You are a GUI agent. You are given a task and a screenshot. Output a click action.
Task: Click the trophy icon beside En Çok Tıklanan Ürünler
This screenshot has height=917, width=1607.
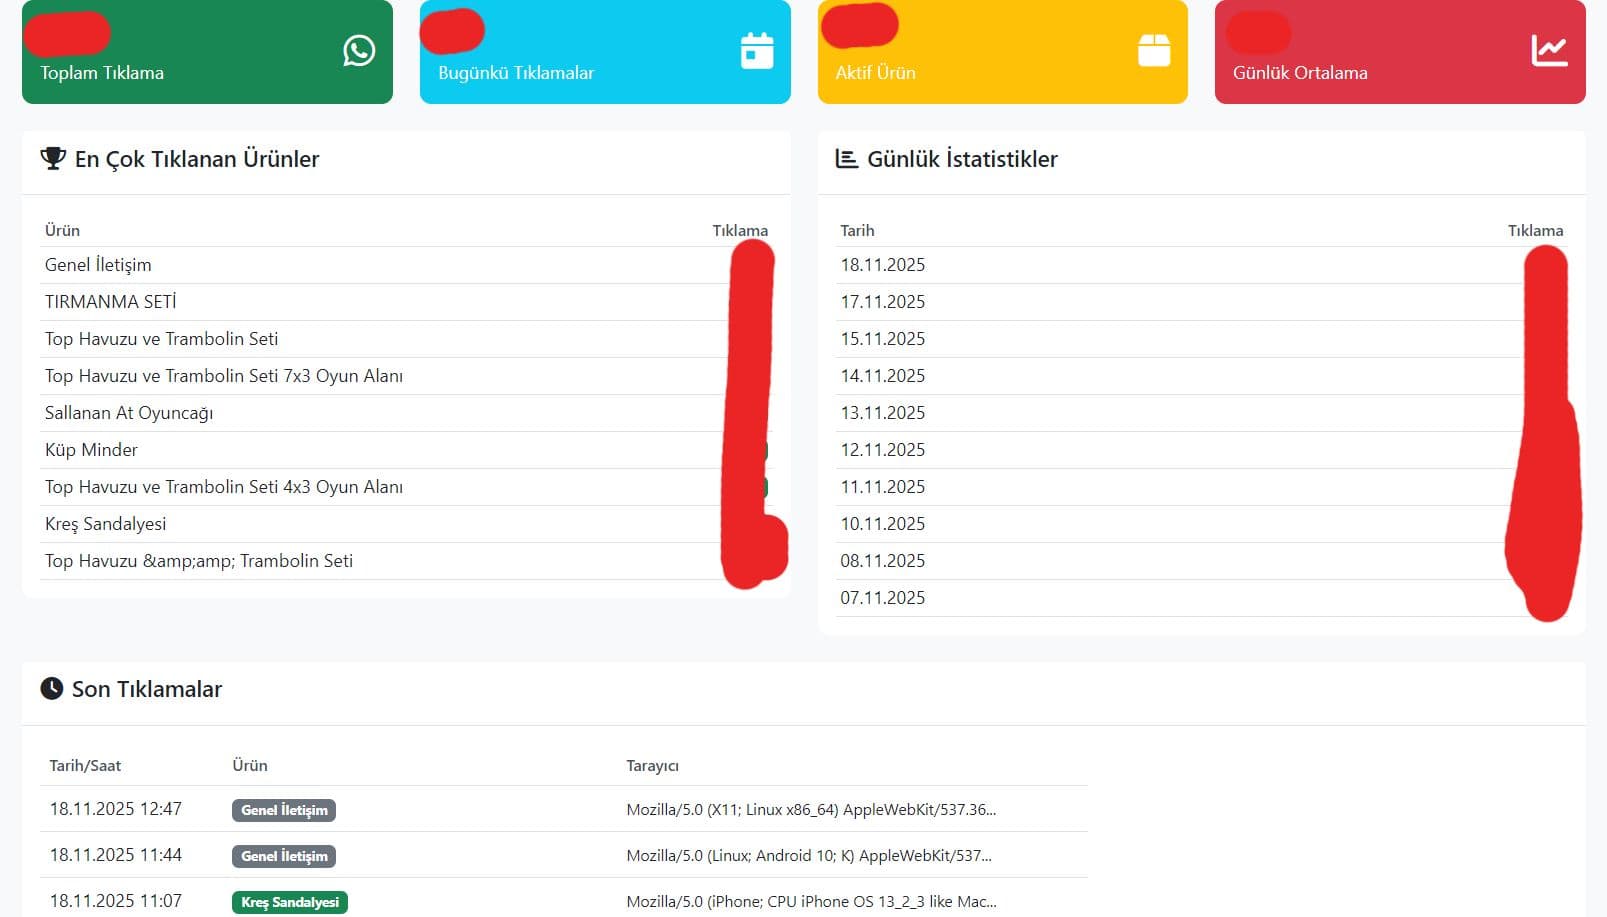52,157
